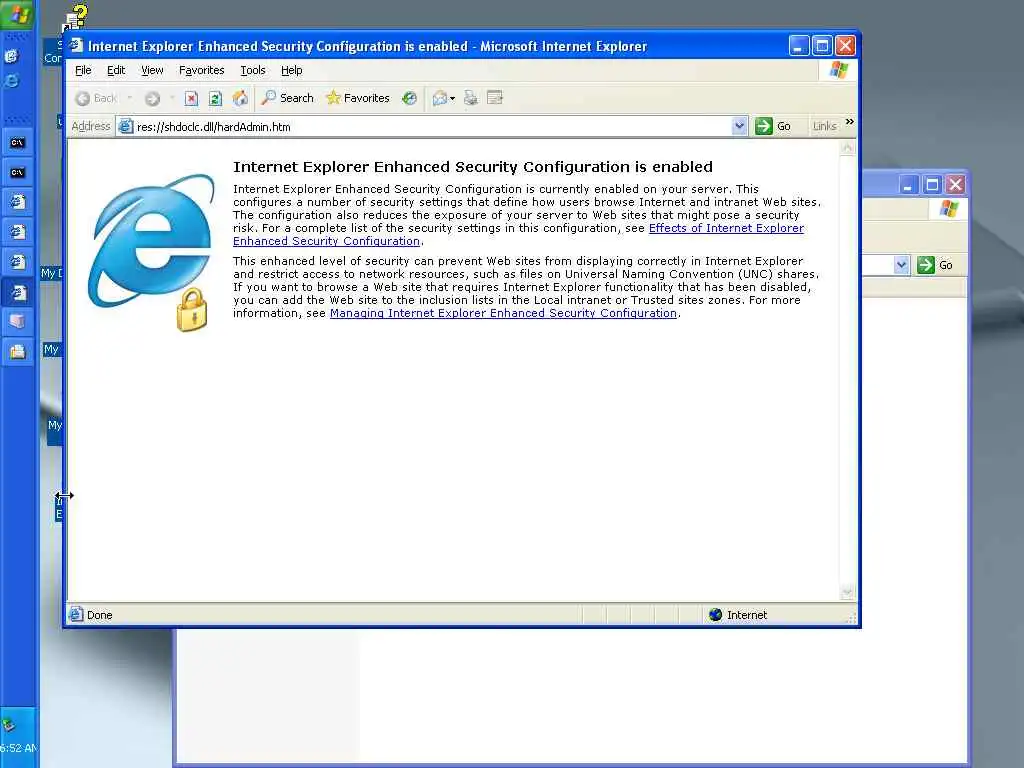Viewport: 1024px width, 768px height.
Task: Click the Back toolbar button
Action: (x=96, y=99)
